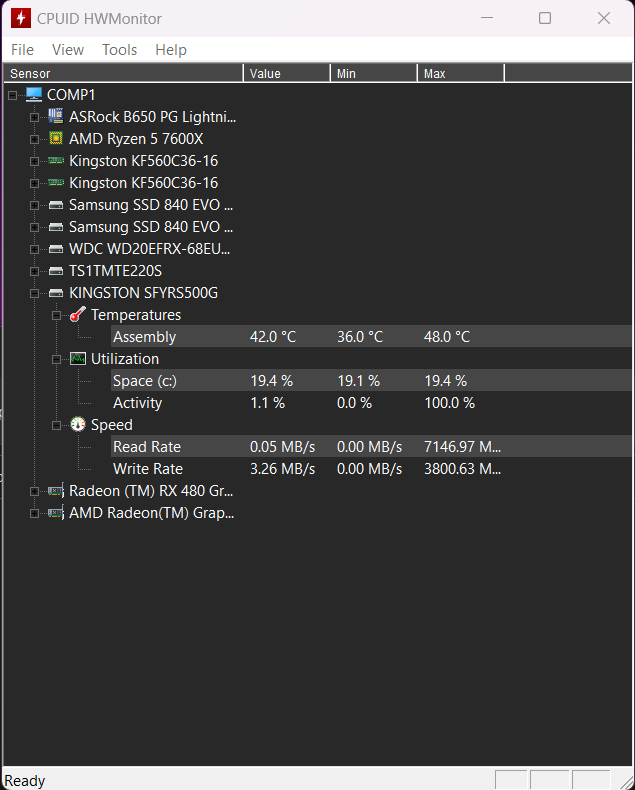
Task: Expand the second Kingston KF560C36-16 node
Action: click(34, 183)
